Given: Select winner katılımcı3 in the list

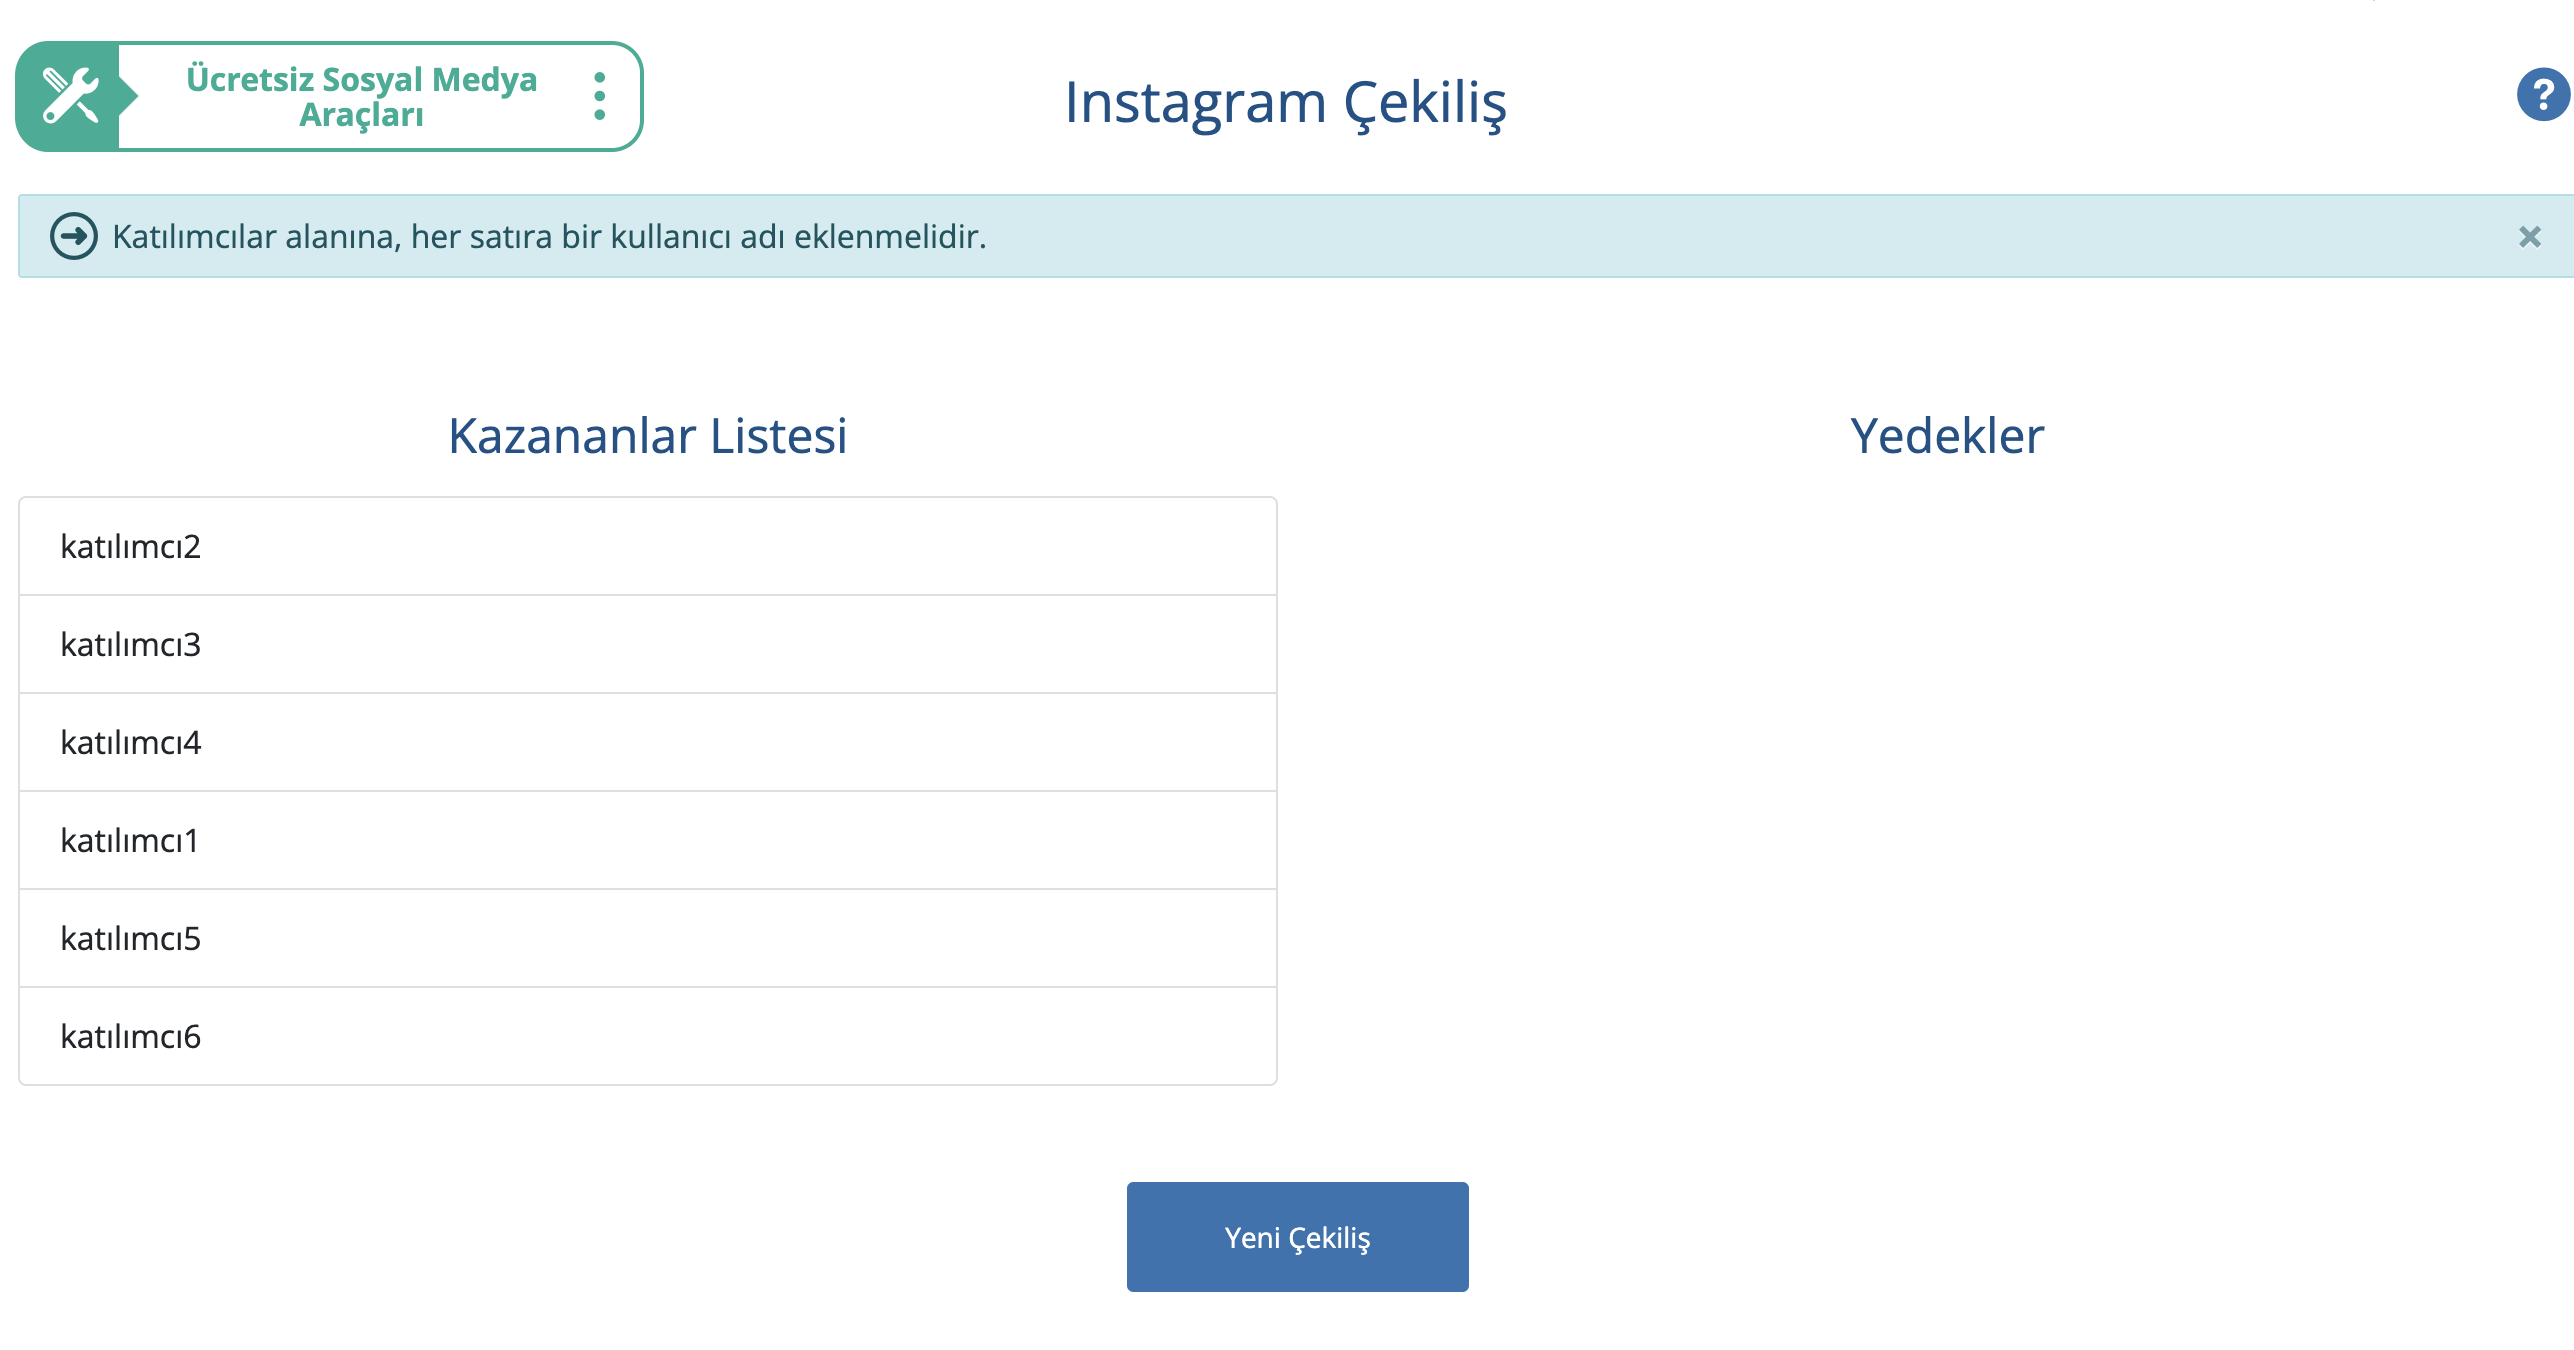Looking at the screenshot, I should [x=648, y=644].
